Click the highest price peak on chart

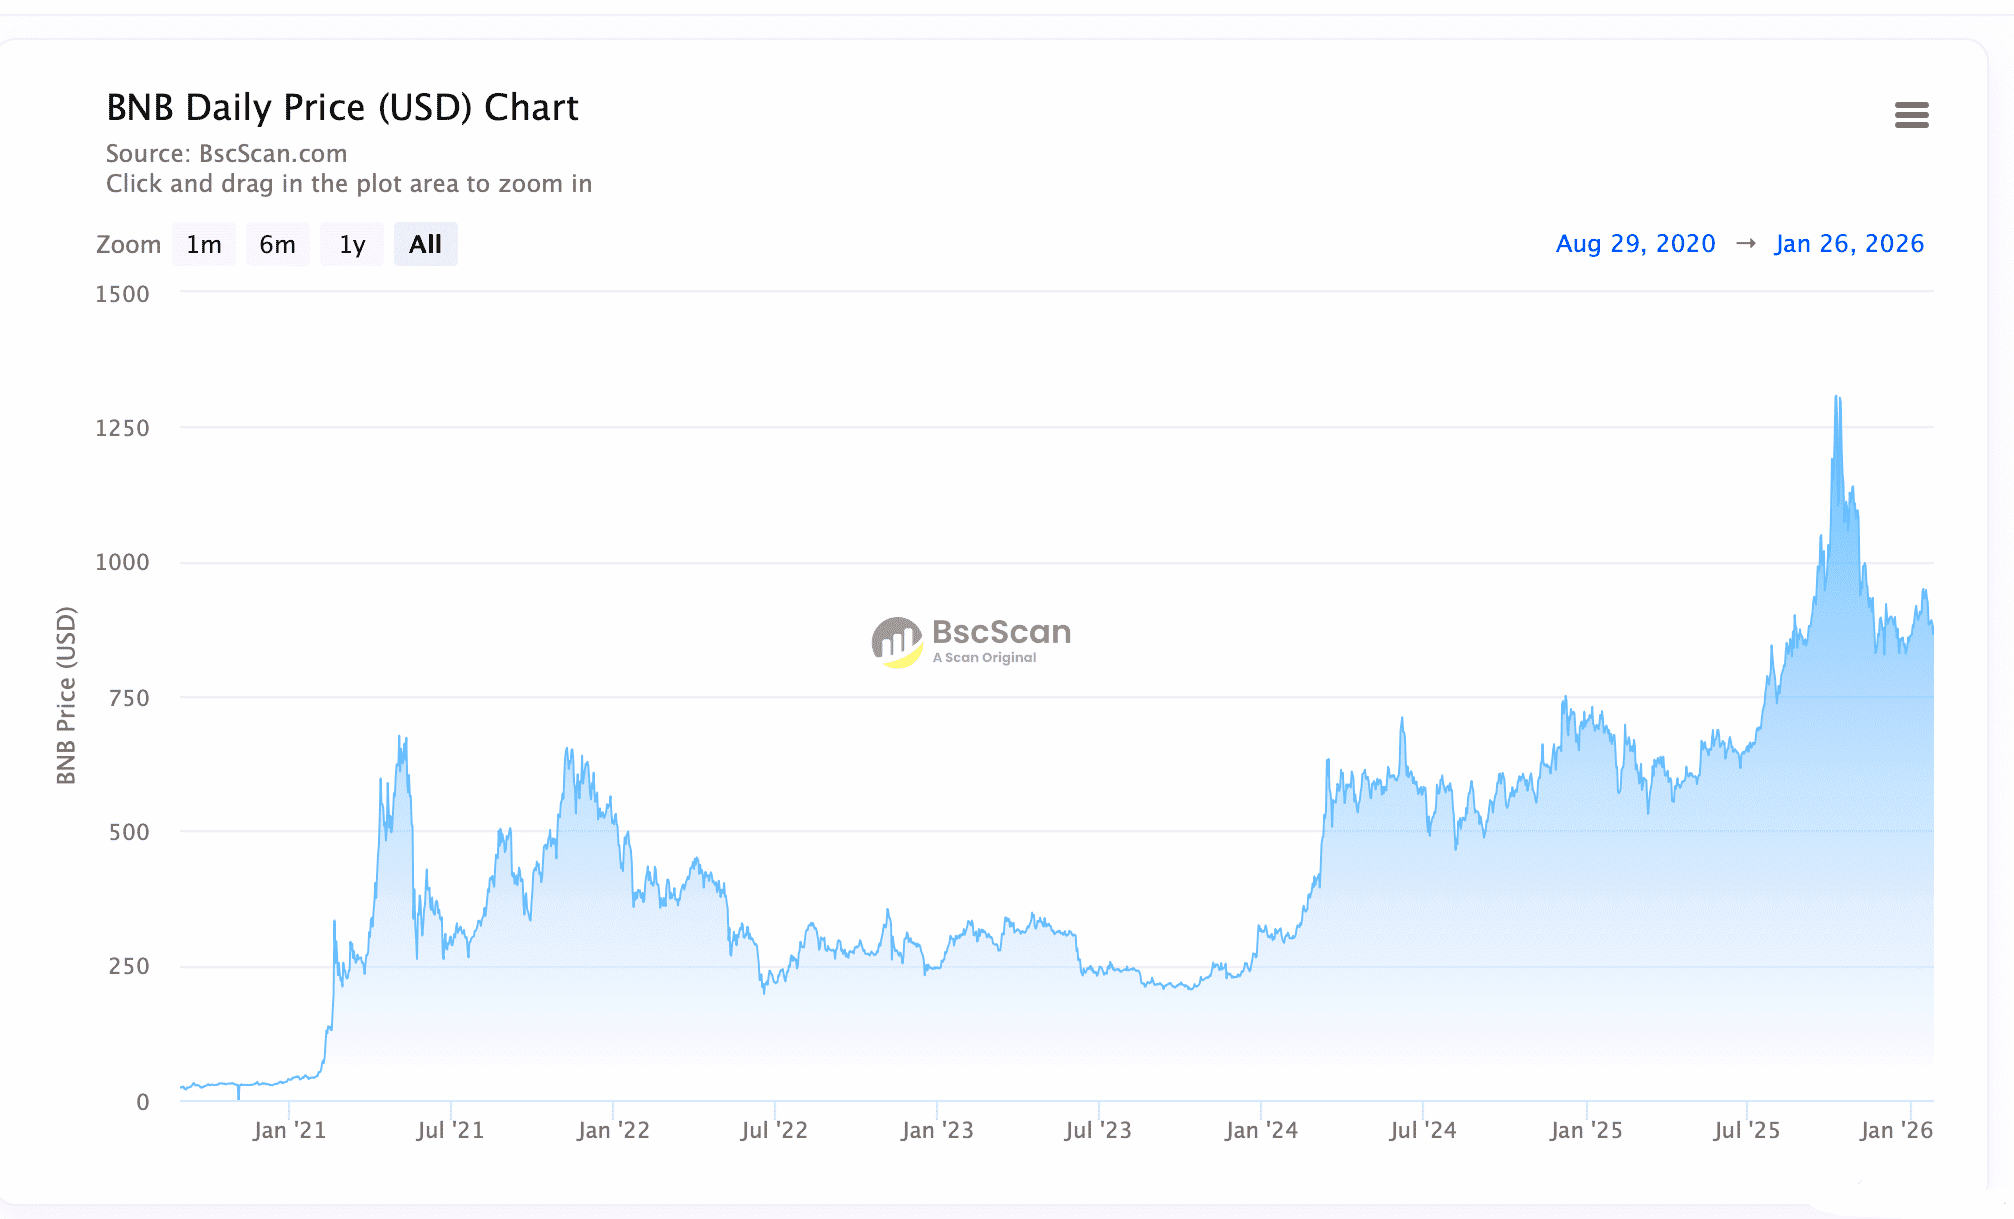click(x=1837, y=398)
